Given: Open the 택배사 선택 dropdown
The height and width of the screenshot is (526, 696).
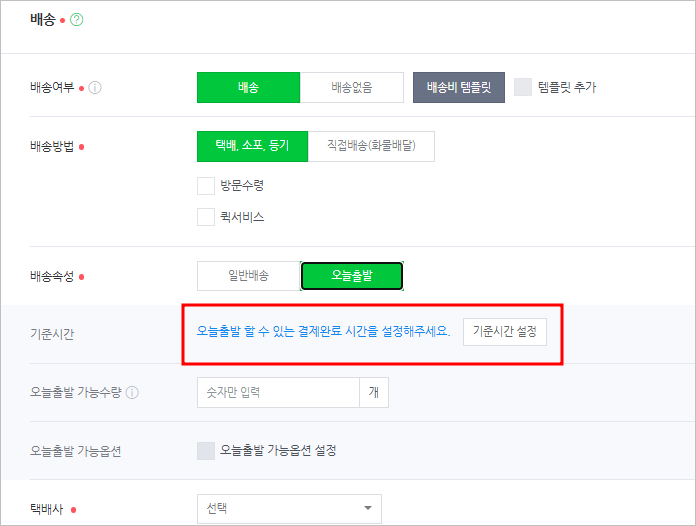Looking at the screenshot, I should pos(289,509).
